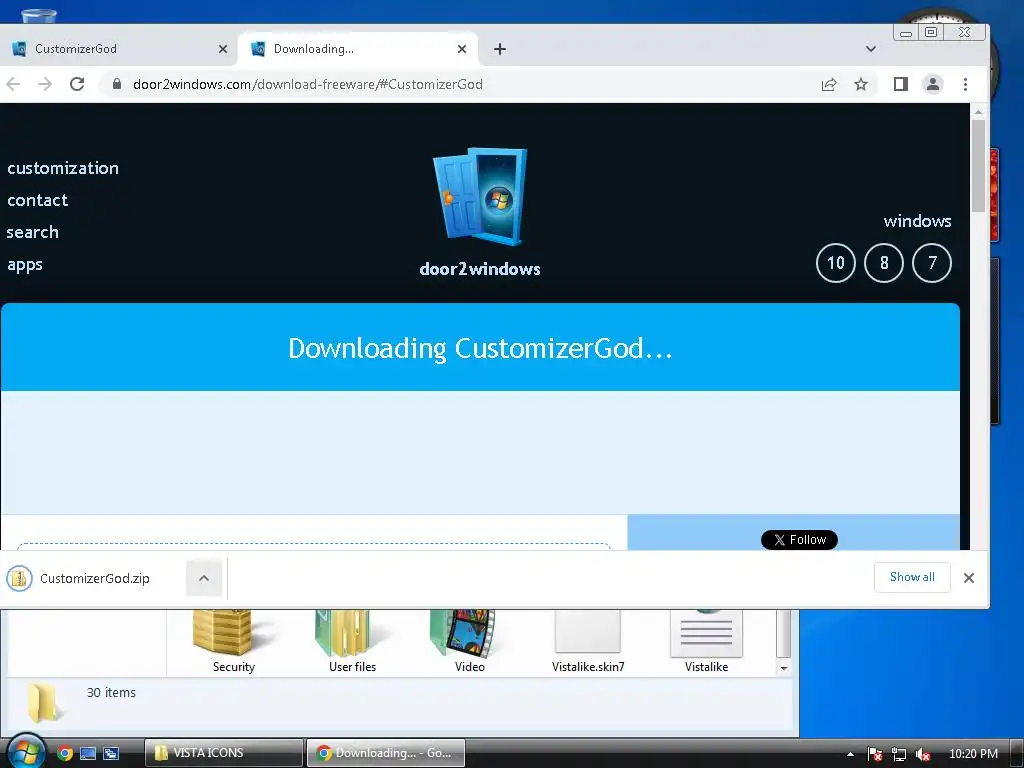Click the page scroll up arrow
This screenshot has height=768, width=1024.
[x=978, y=112]
